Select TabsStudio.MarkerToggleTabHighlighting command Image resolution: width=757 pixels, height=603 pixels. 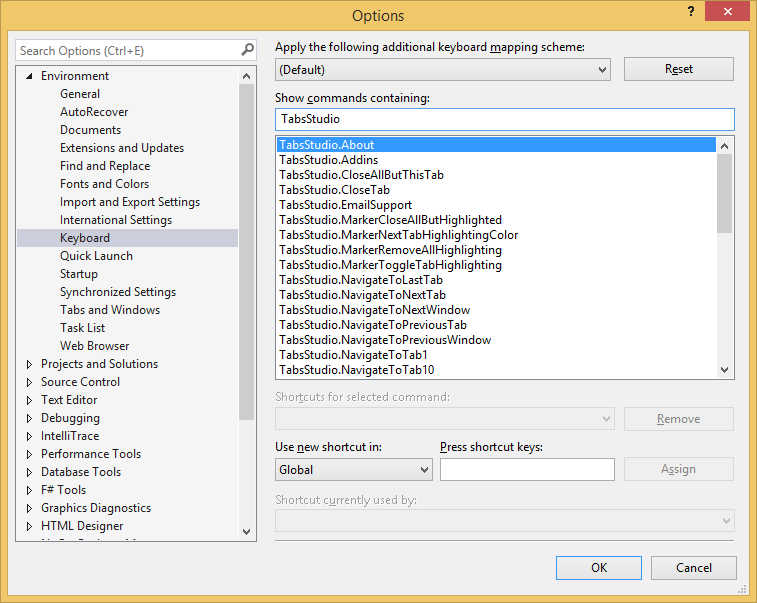(496, 265)
